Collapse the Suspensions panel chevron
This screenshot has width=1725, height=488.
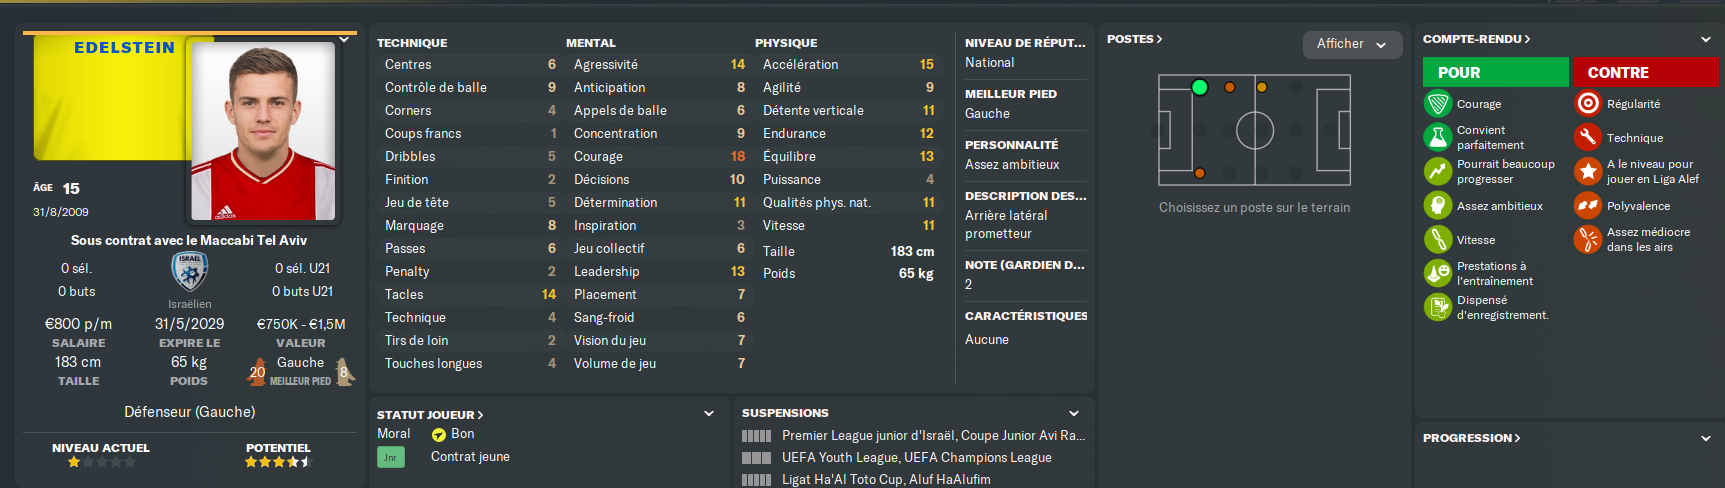pyautogui.click(x=1074, y=413)
